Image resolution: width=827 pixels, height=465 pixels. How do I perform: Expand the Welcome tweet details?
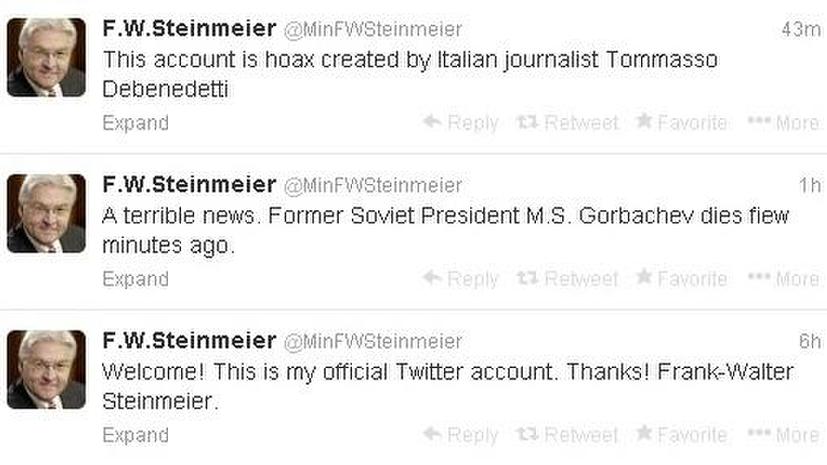point(136,435)
